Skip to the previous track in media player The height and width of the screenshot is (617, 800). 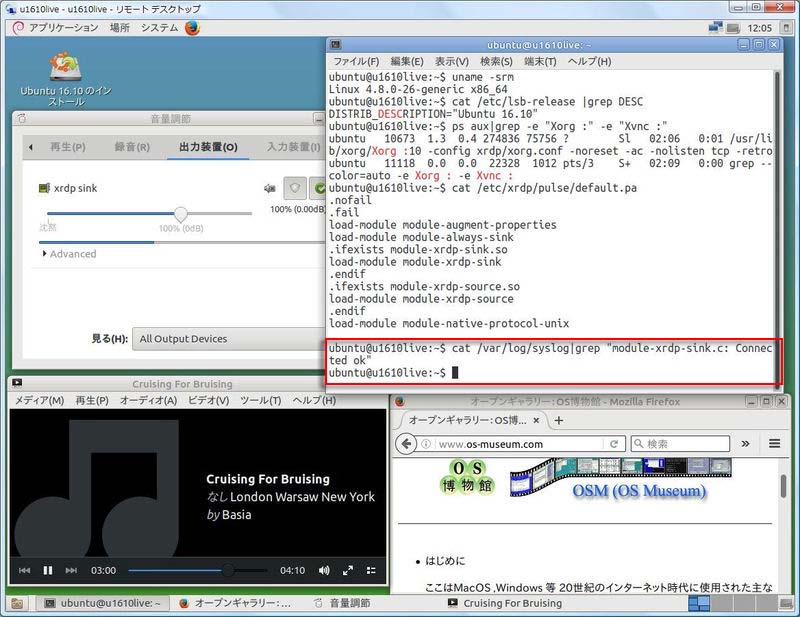24,570
